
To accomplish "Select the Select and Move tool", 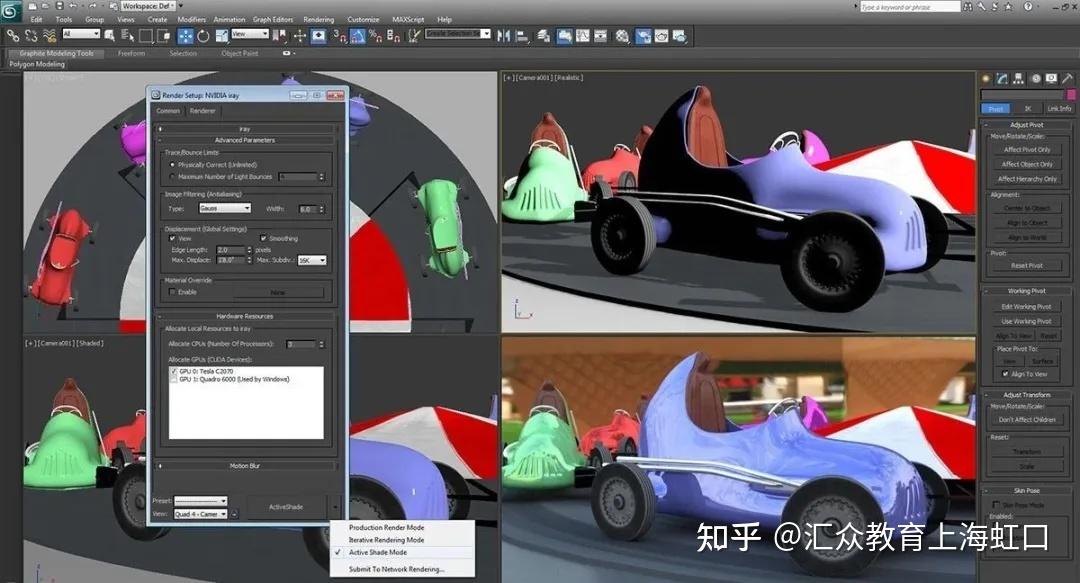I will tap(185, 36).
